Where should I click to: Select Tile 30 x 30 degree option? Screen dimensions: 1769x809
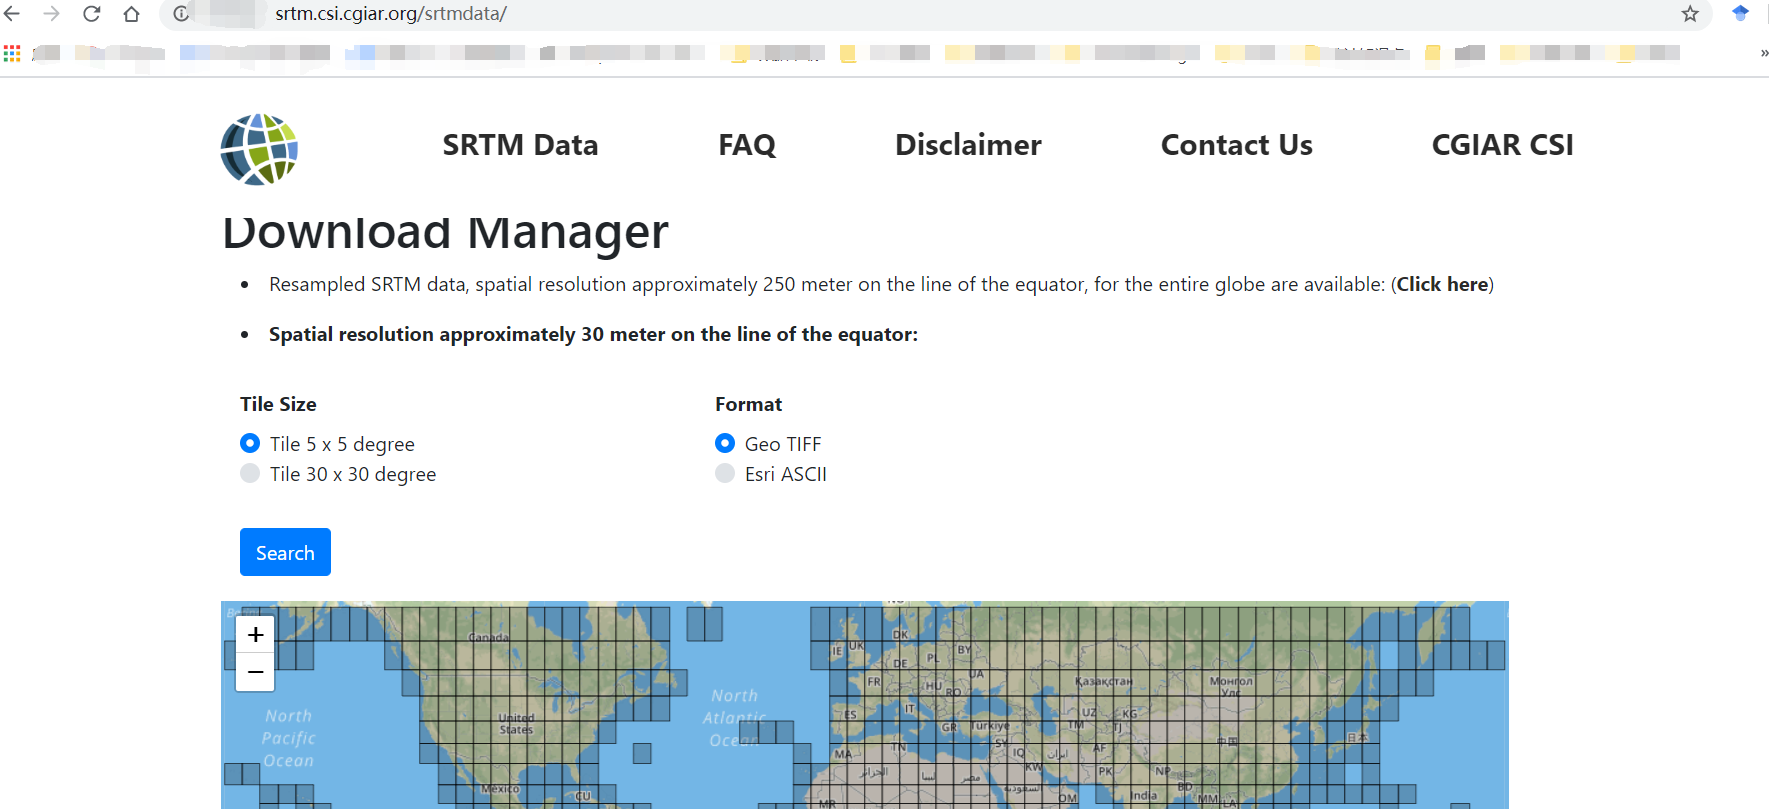pos(250,473)
